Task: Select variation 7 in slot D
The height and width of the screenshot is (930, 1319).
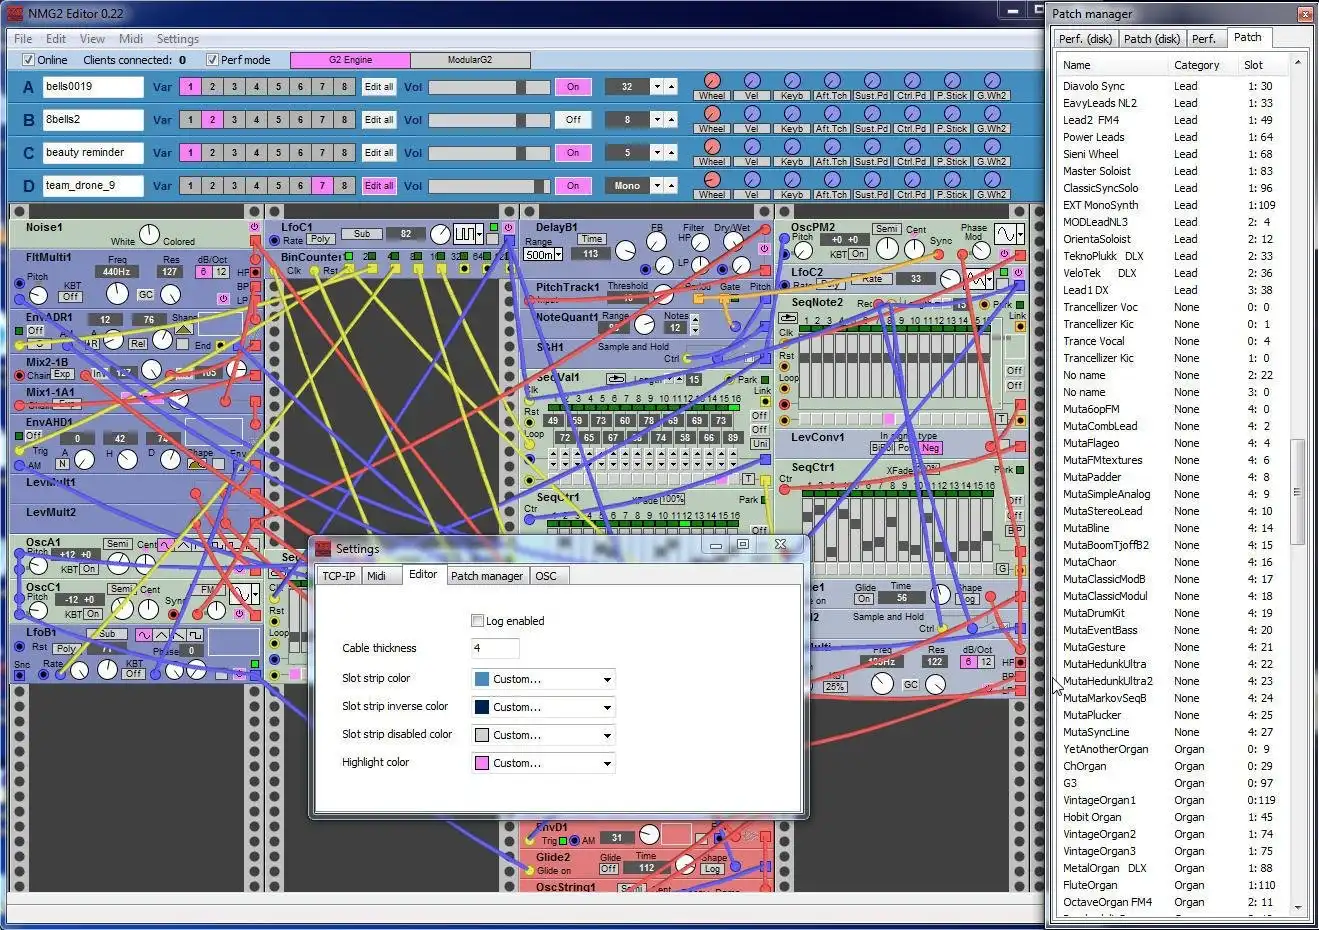Action: point(322,186)
